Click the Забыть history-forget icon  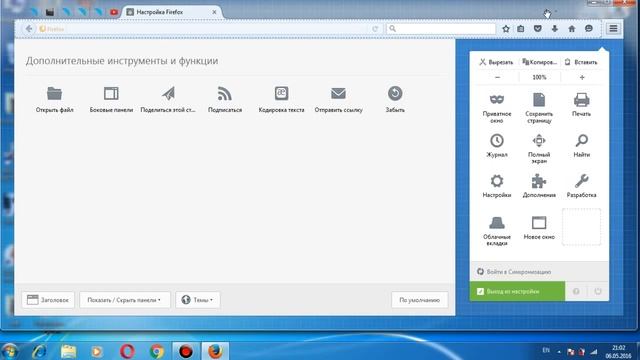tap(395, 93)
